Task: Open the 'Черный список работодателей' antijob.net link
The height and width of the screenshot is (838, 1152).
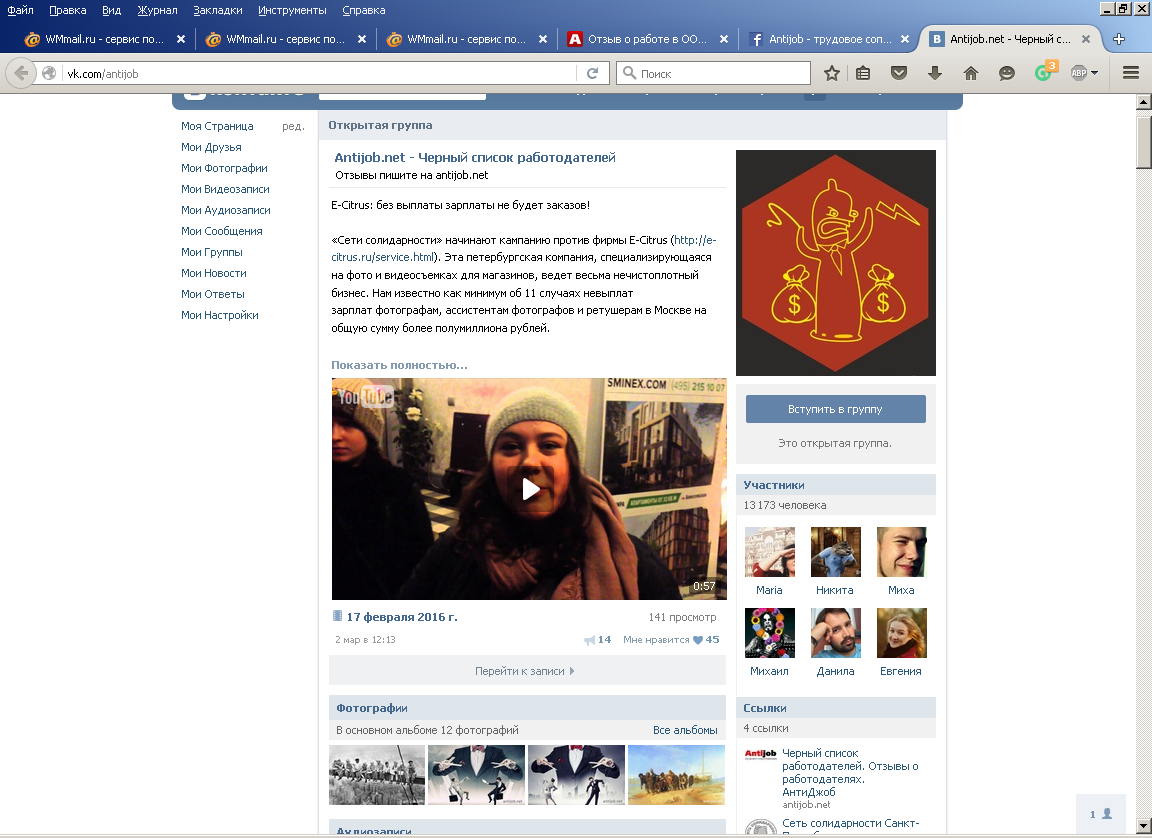Action: click(x=850, y=772)
